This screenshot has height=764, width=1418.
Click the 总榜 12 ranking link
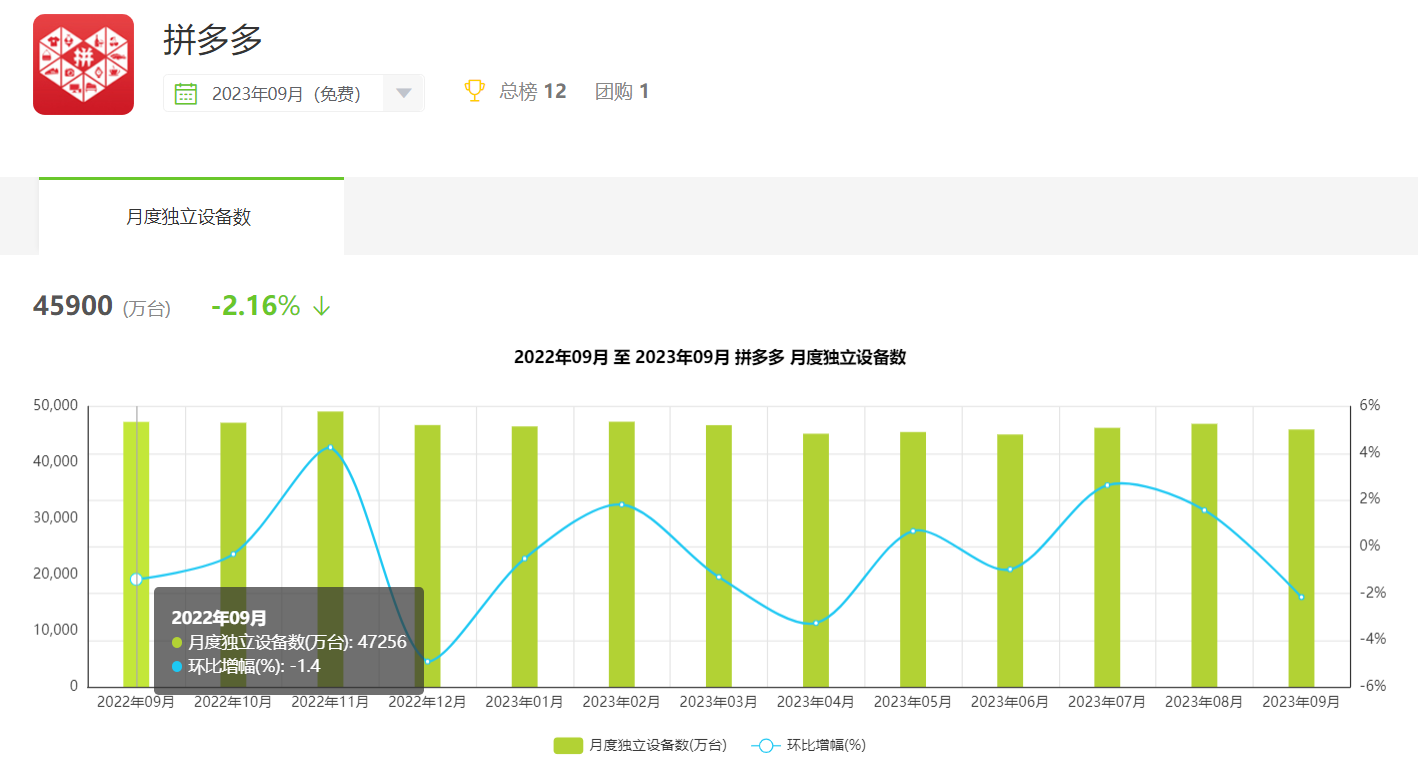(x=532, y=92)
